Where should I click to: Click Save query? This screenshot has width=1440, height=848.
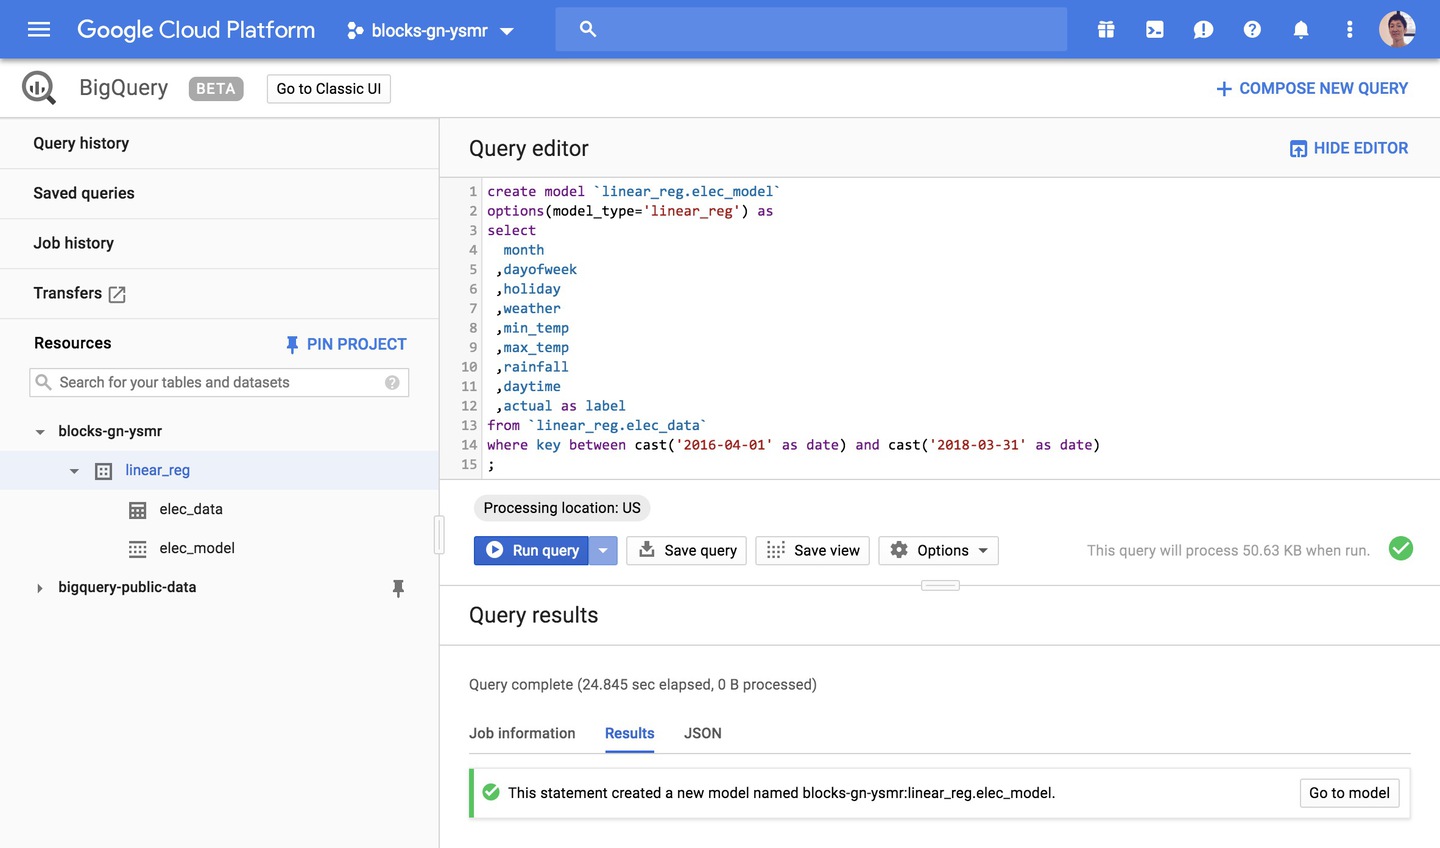pos(687,550)
